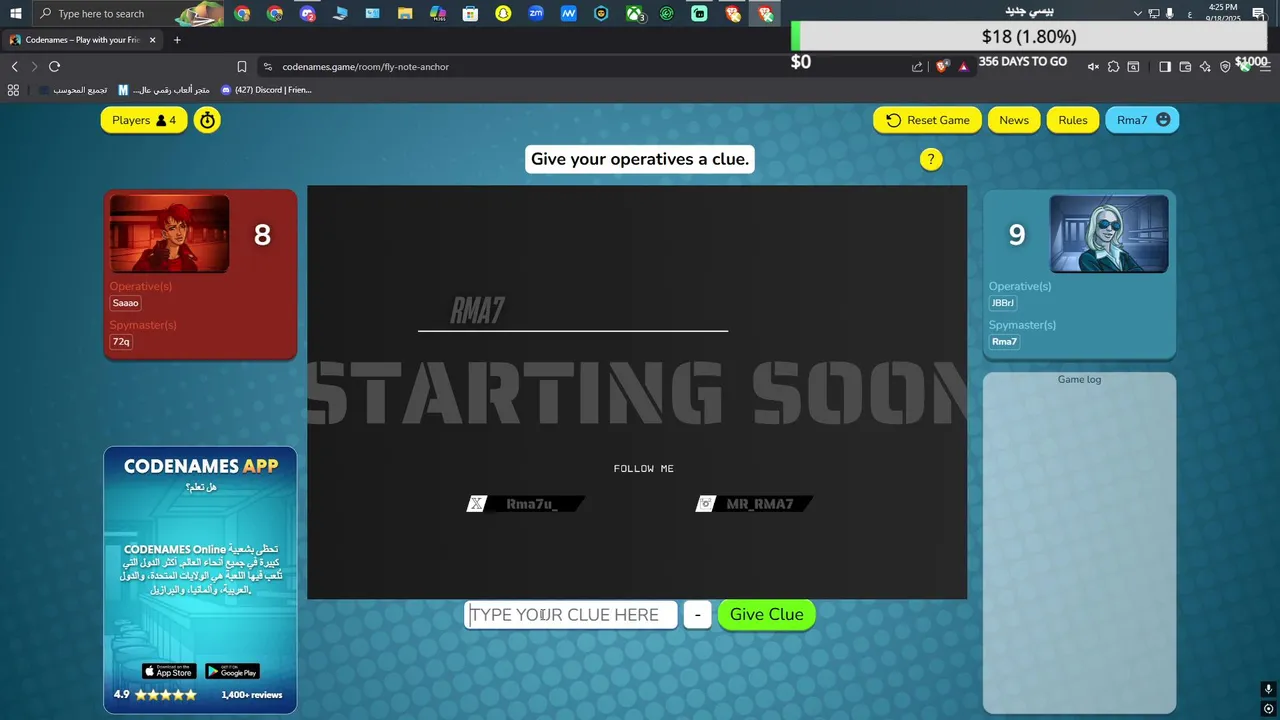
Task: Open the Brave Shields lion icon
Action: point(942,66)
